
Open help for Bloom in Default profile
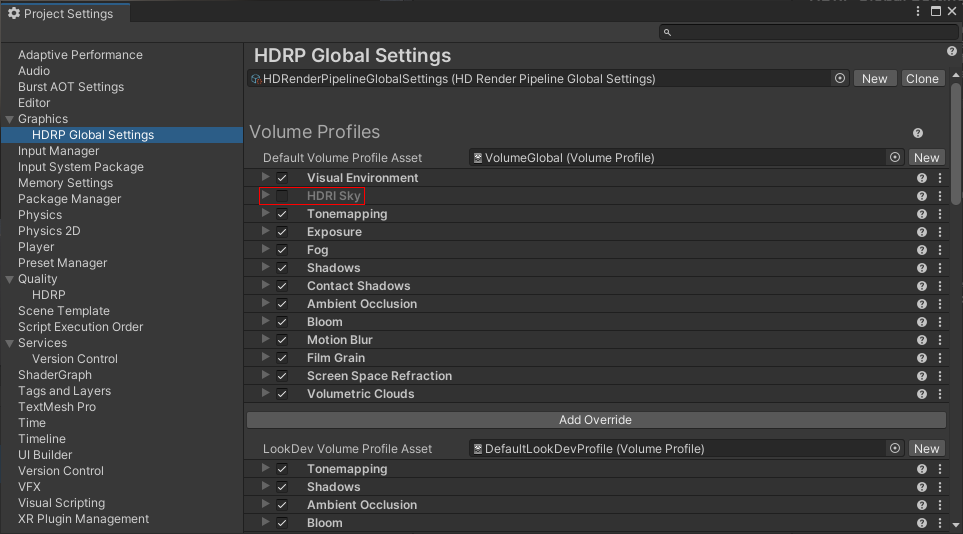point(922,322)
